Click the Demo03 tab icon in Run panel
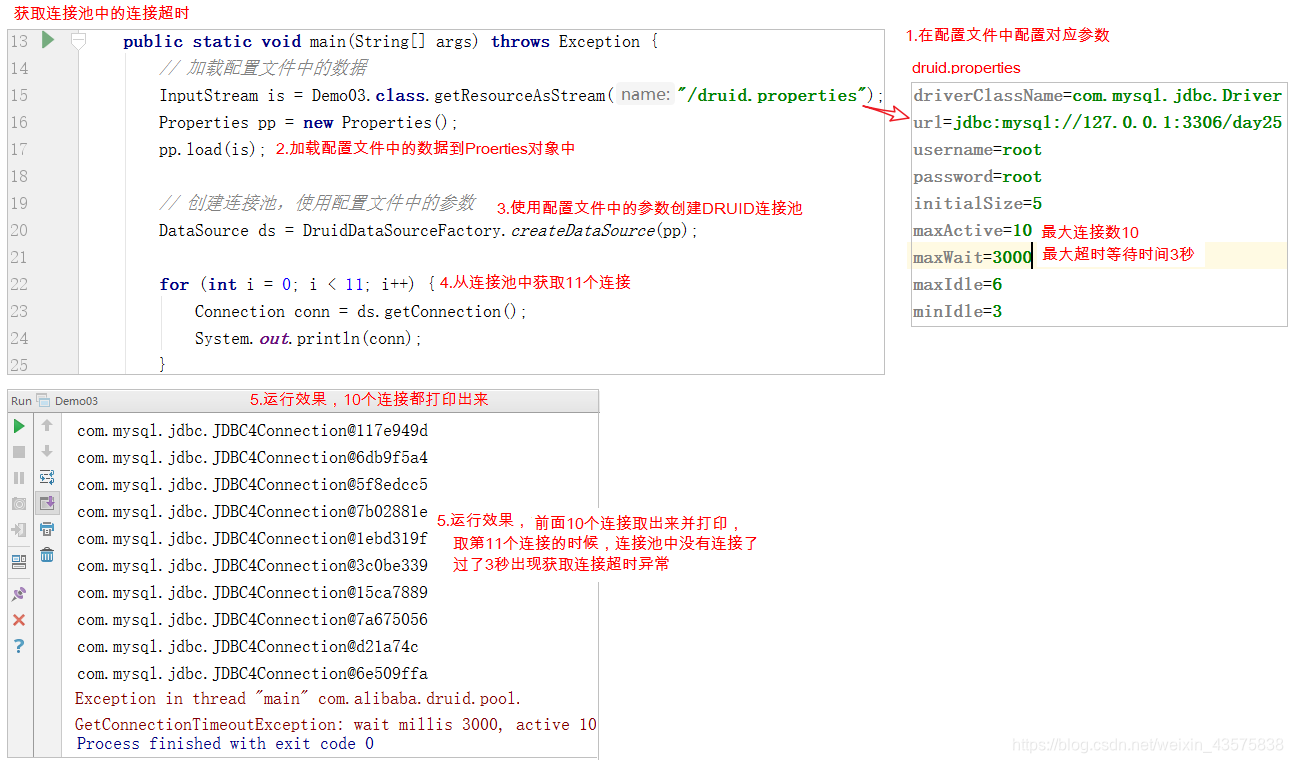The height and width of the screenshot is (763, 1293). tap(43, 401)
